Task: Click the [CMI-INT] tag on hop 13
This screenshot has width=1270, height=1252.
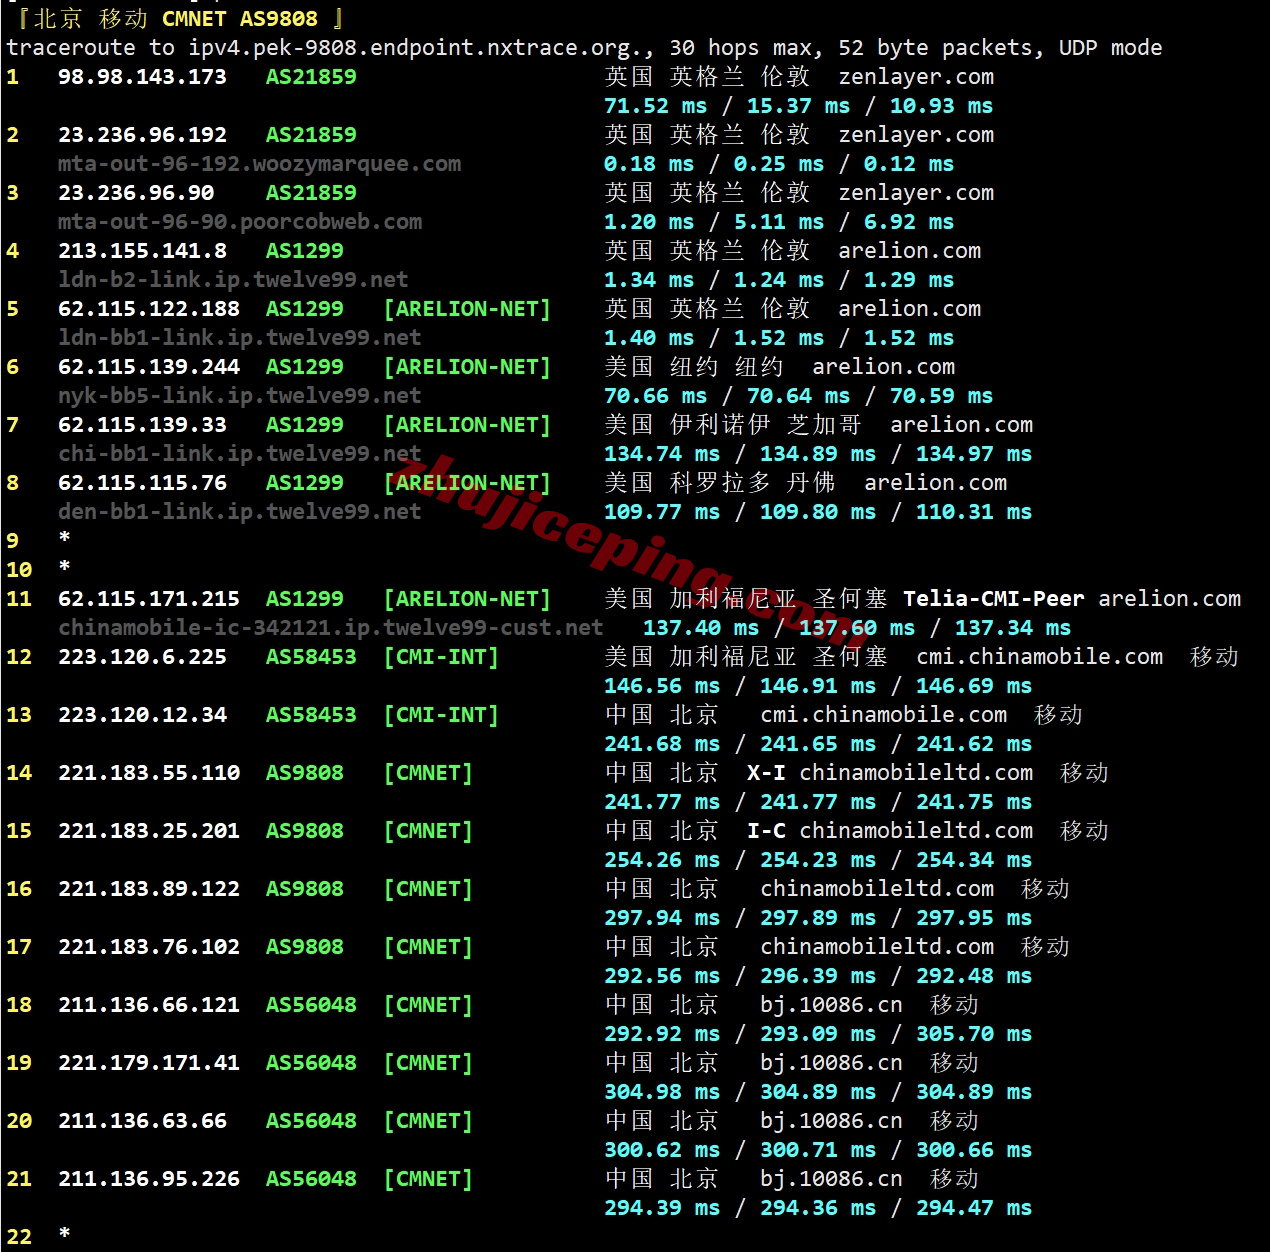Action: tap(441, 715)
